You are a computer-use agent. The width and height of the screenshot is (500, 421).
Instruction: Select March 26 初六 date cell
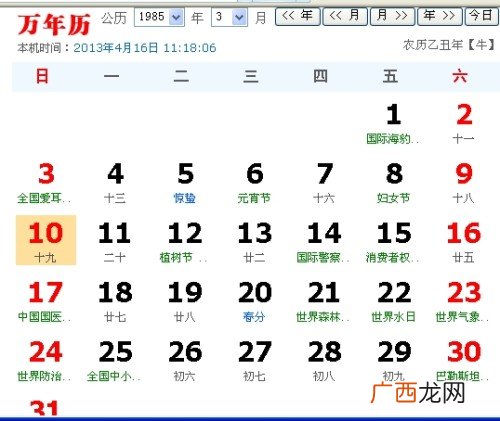pos(185,359)
